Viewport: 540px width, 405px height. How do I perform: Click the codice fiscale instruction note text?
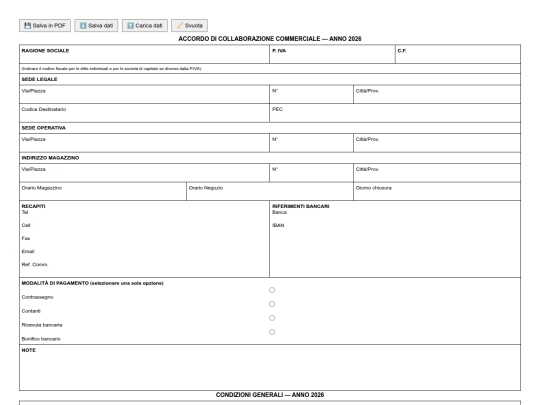tap(111, 69)
